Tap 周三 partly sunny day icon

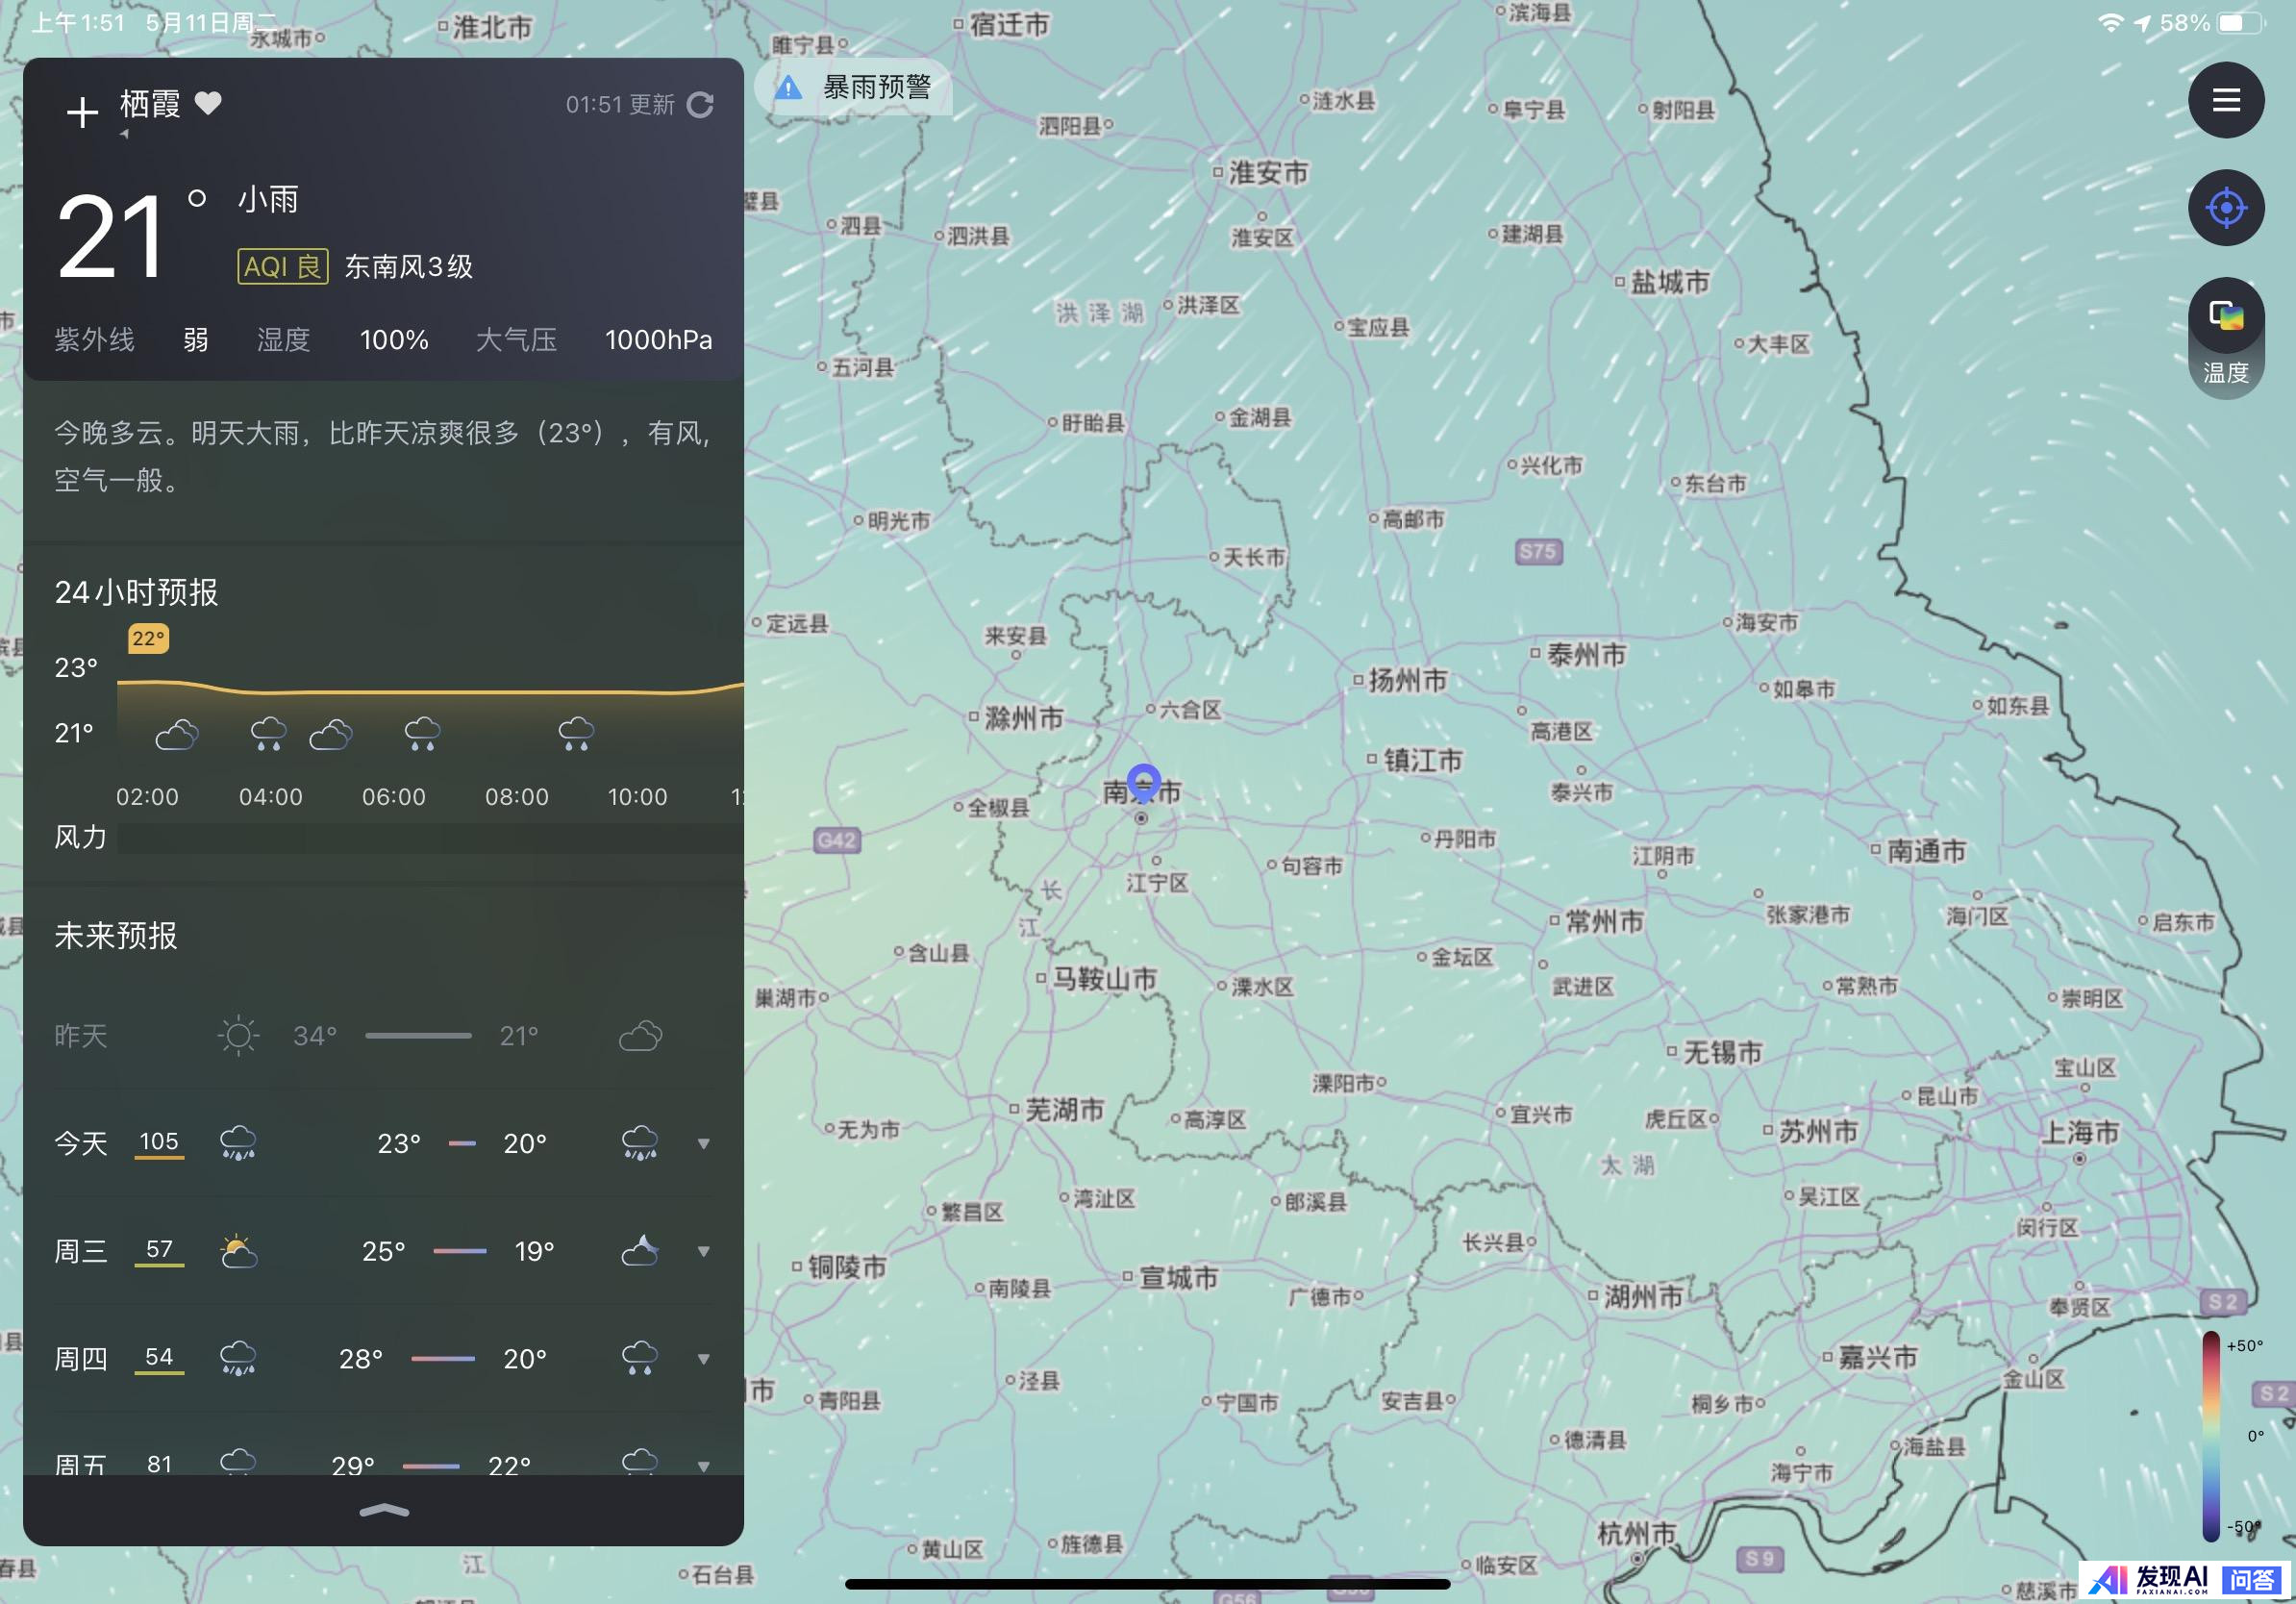point(238,1251)
